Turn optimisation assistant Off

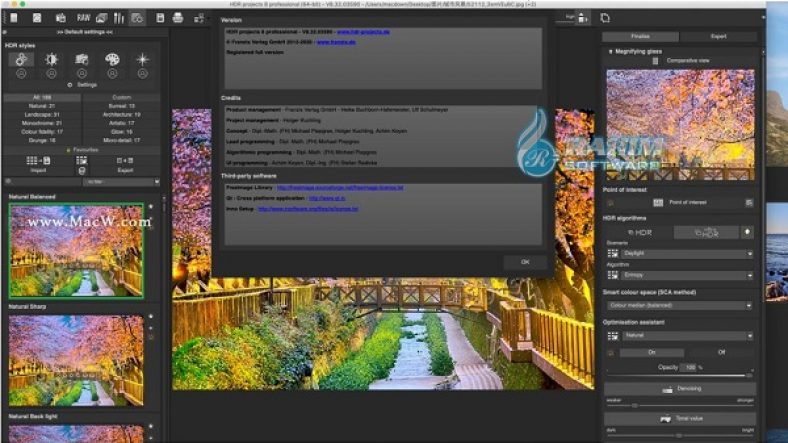tap(722, 353)
